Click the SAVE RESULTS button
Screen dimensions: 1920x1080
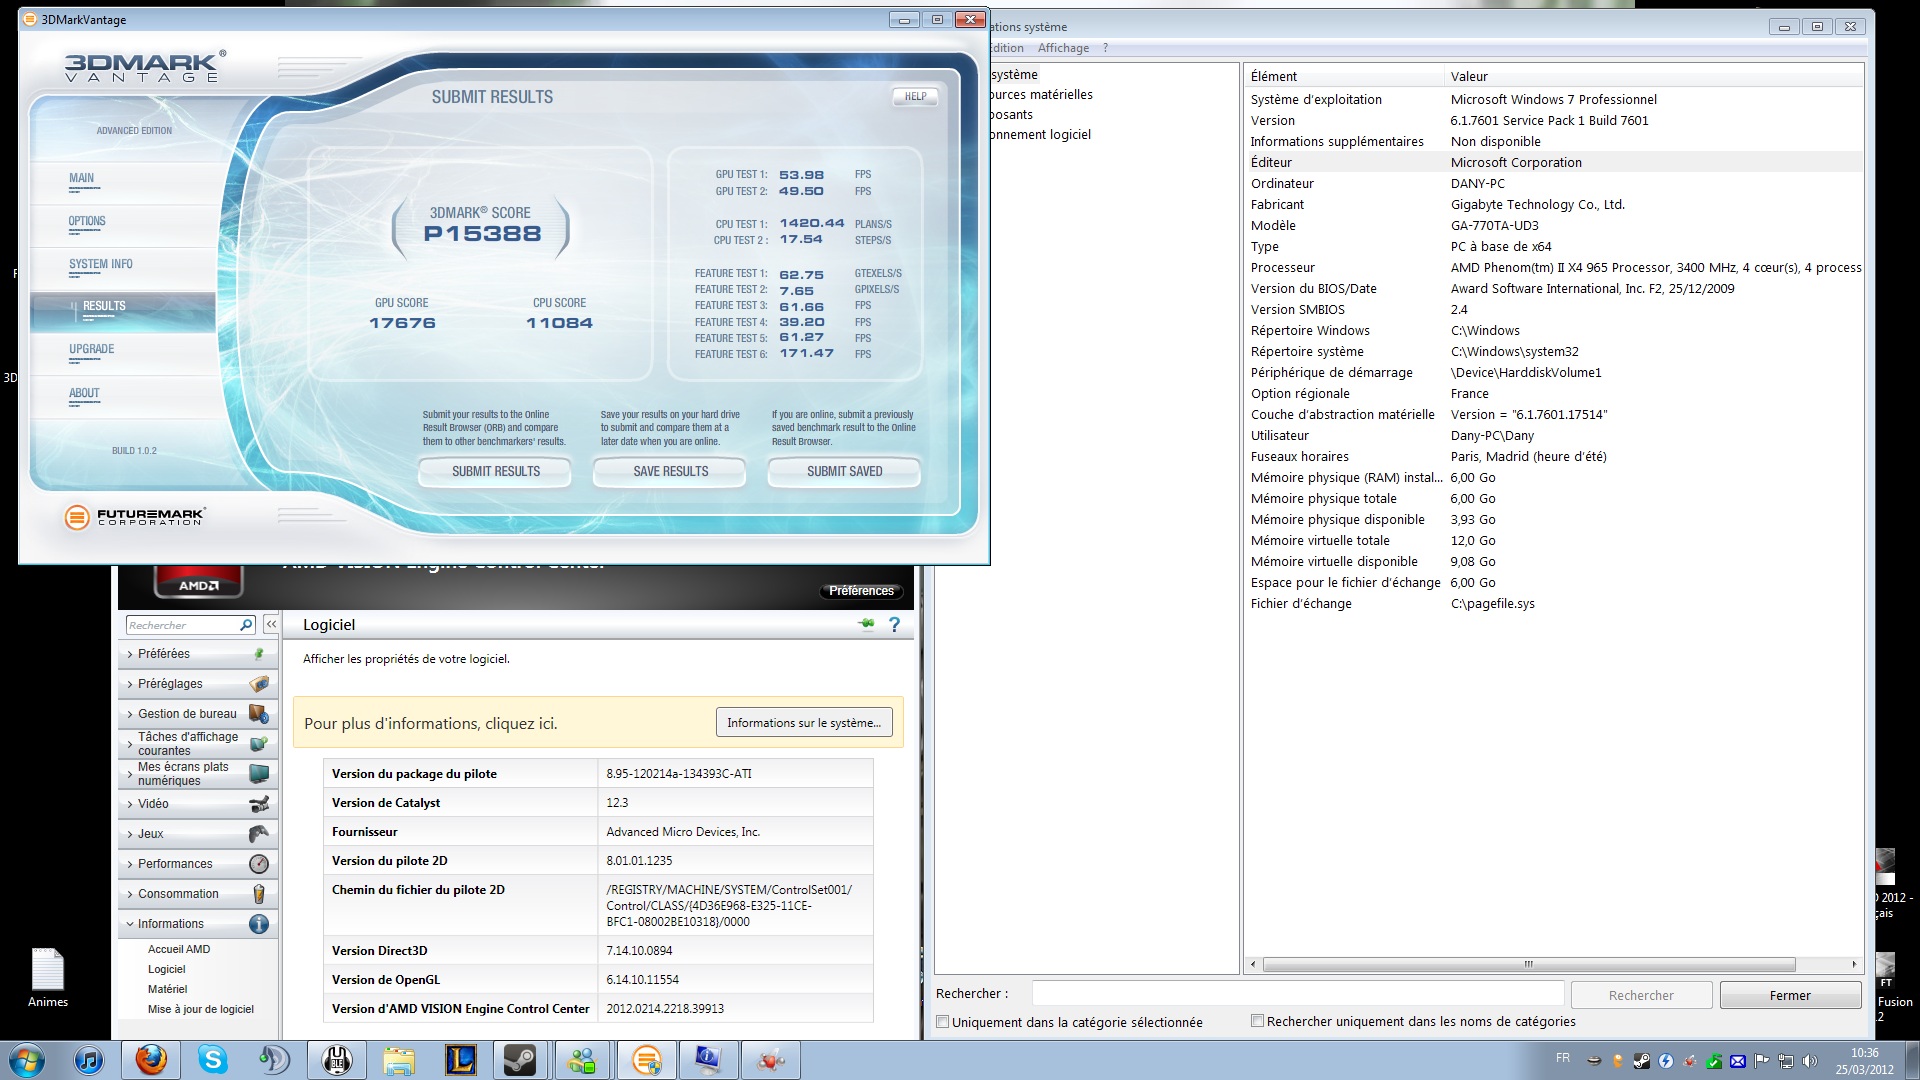coord(670,471)
